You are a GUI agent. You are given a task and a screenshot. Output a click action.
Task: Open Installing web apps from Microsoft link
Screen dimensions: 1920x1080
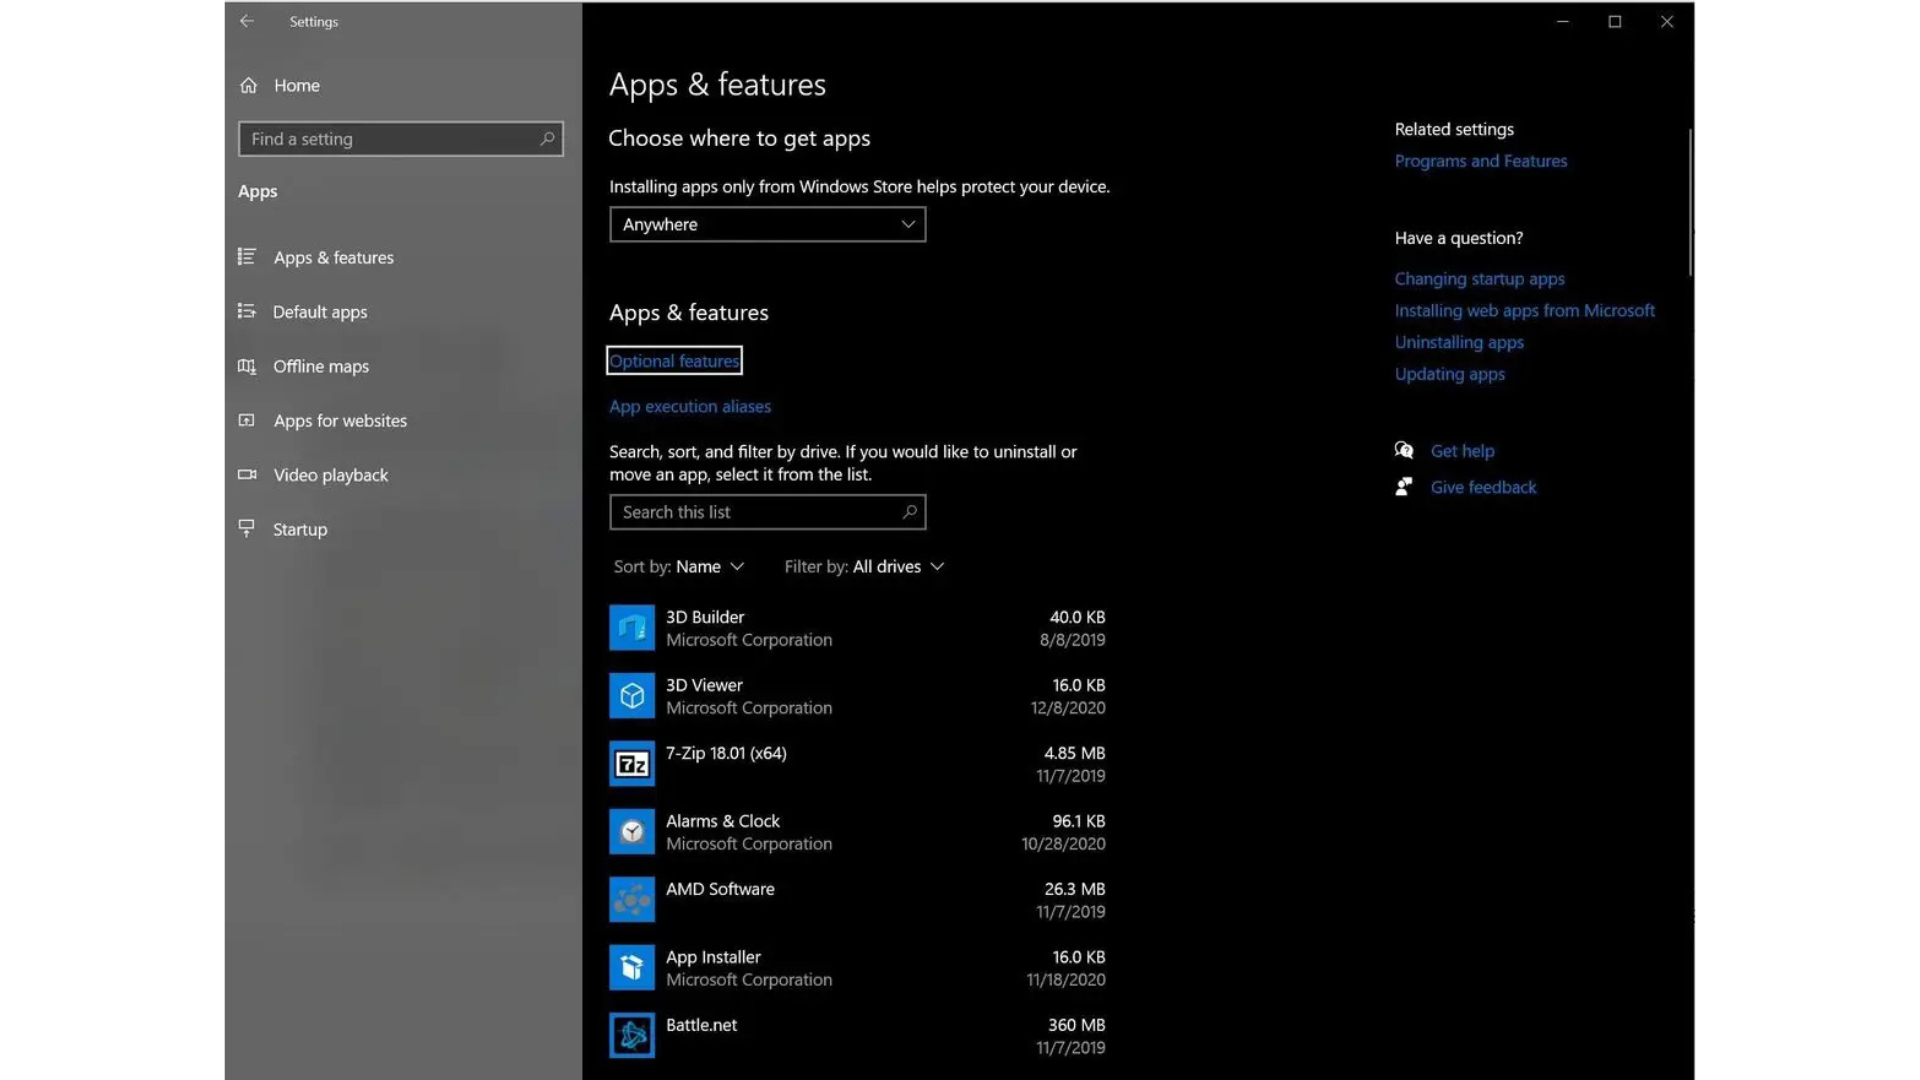pos(1524,311)
